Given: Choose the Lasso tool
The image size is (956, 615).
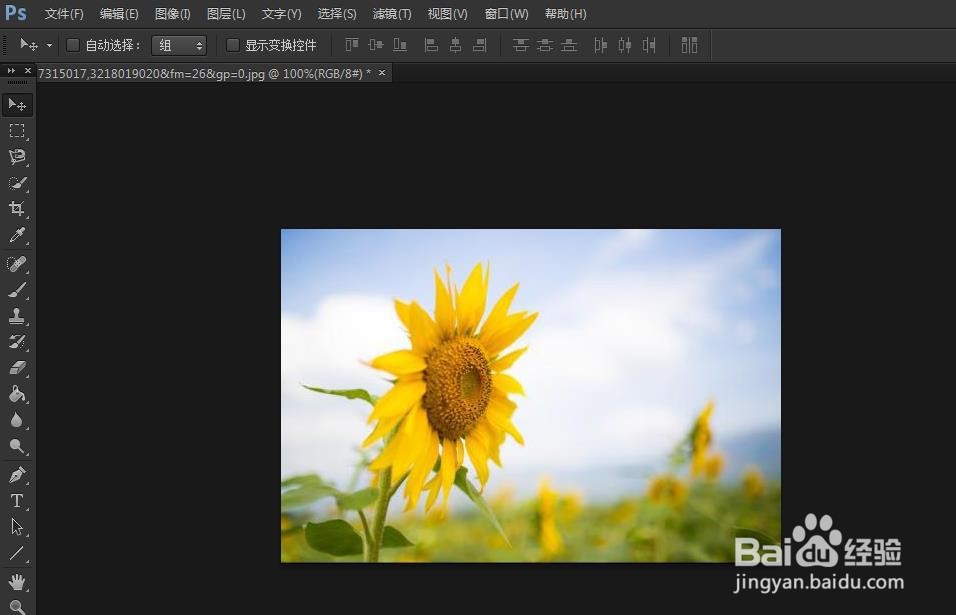Looking at the screenshot, I should pyautogui.click(x=16, y=156).
